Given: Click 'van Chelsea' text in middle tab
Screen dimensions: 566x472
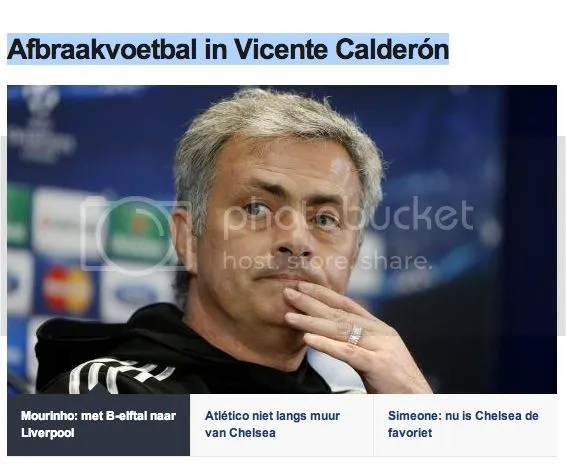Looking at the screenshot, I should 240,433.
